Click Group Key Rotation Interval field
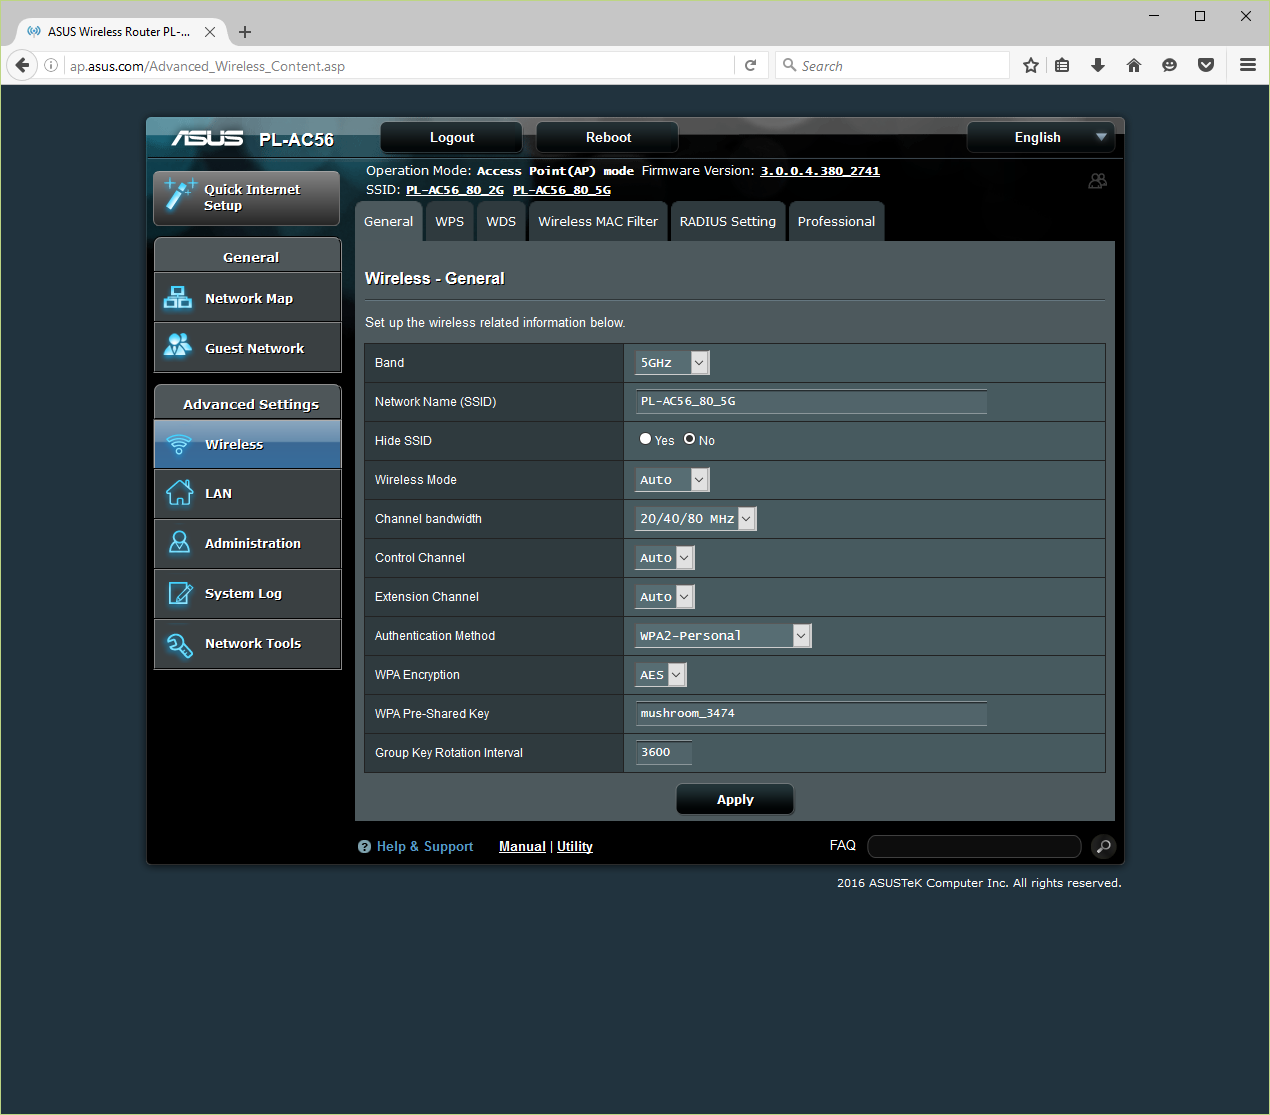Viewport: 1270px width, 1115px height. point(663,753)
